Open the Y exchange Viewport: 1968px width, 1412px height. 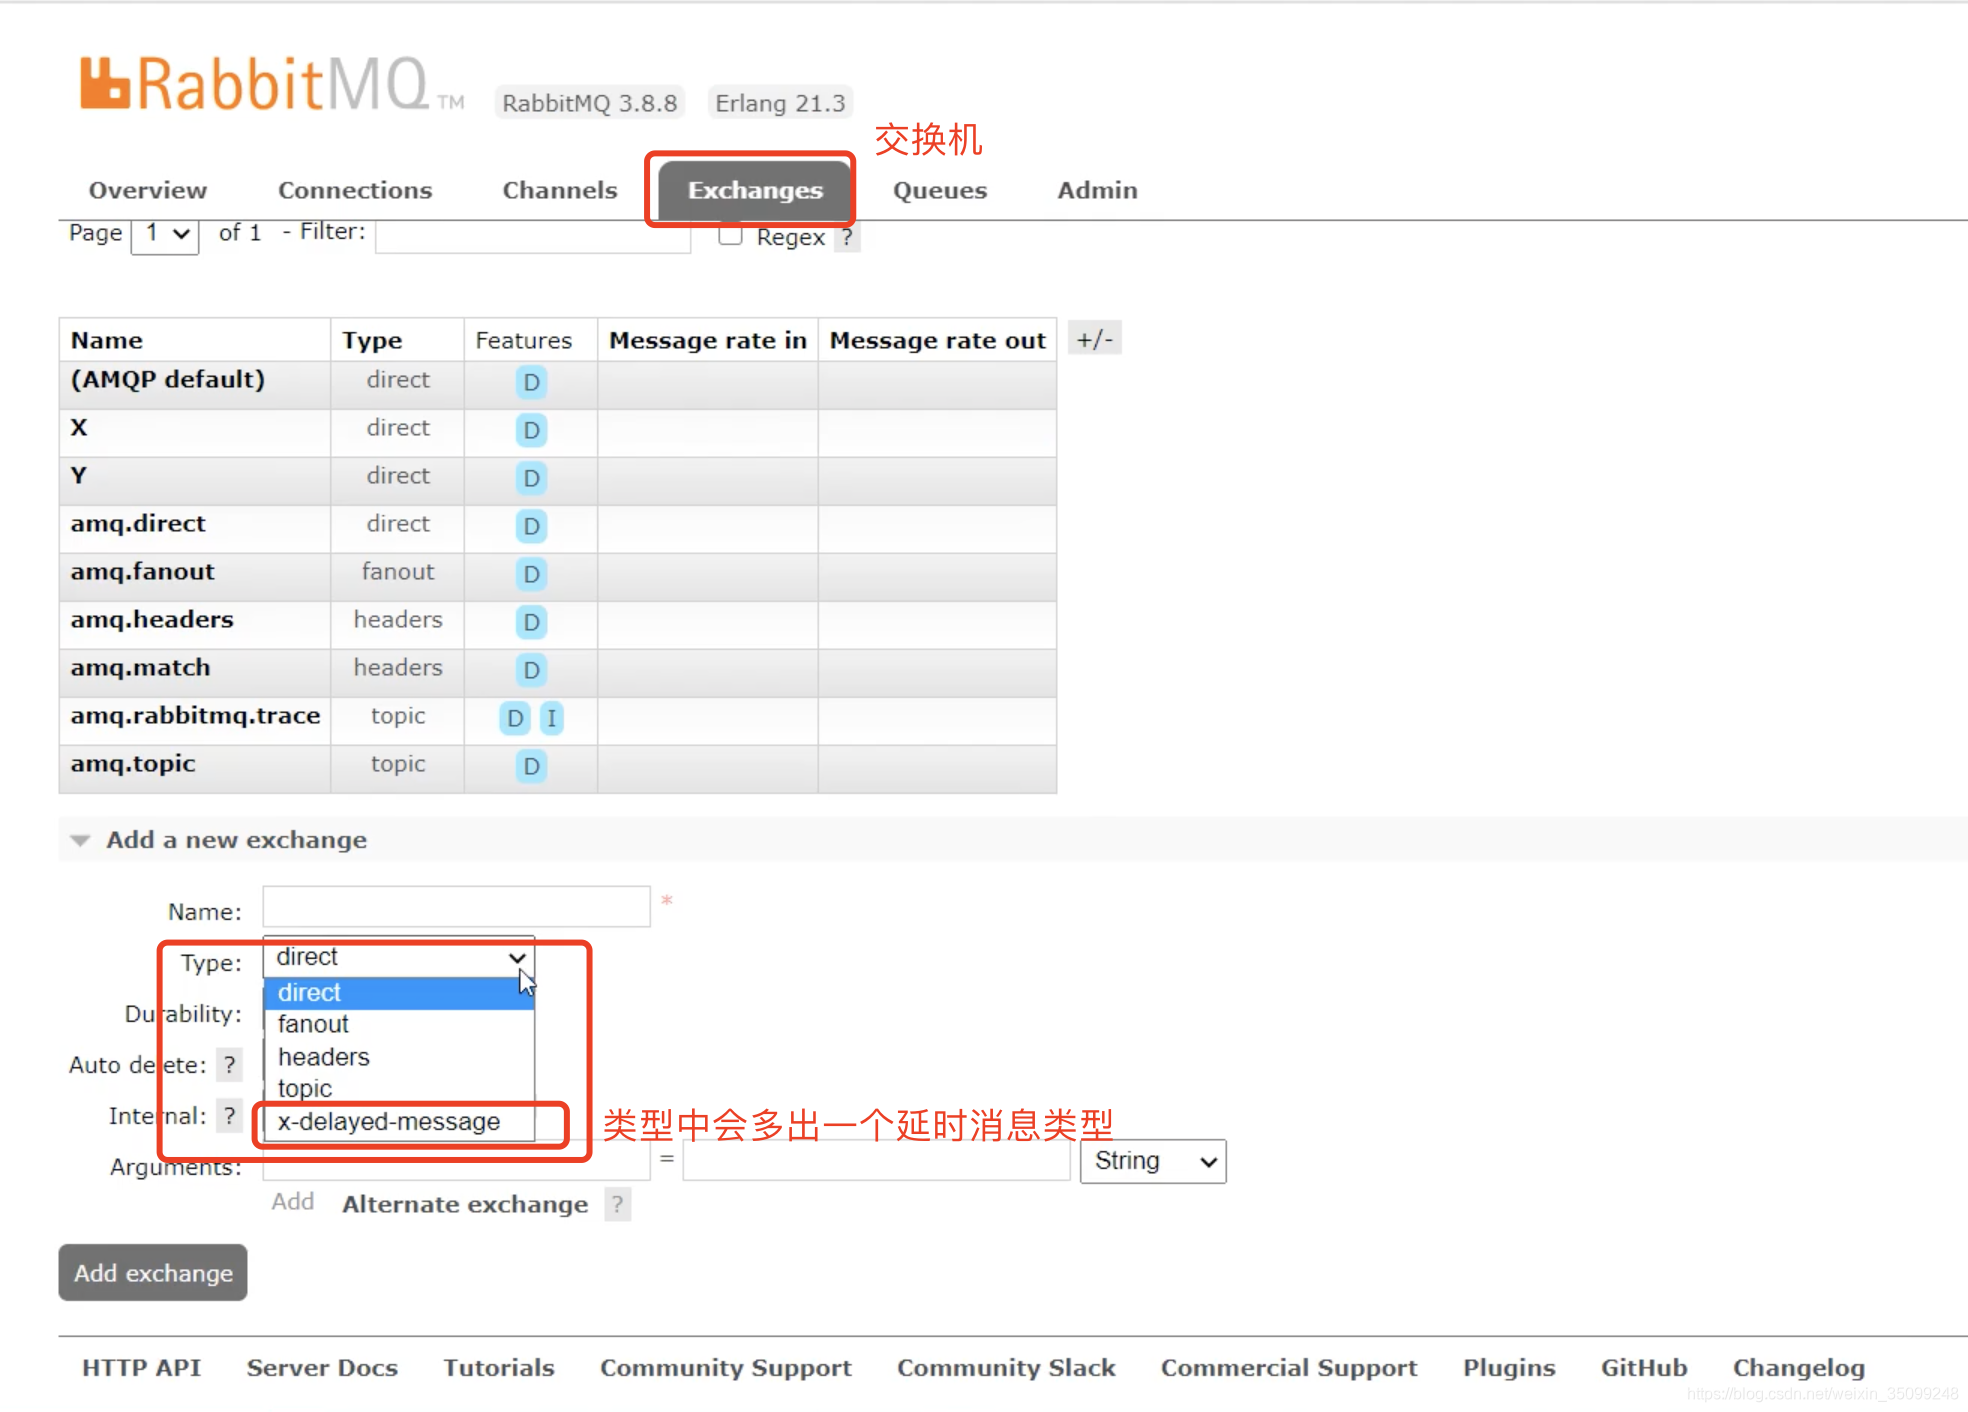[79, 476]
